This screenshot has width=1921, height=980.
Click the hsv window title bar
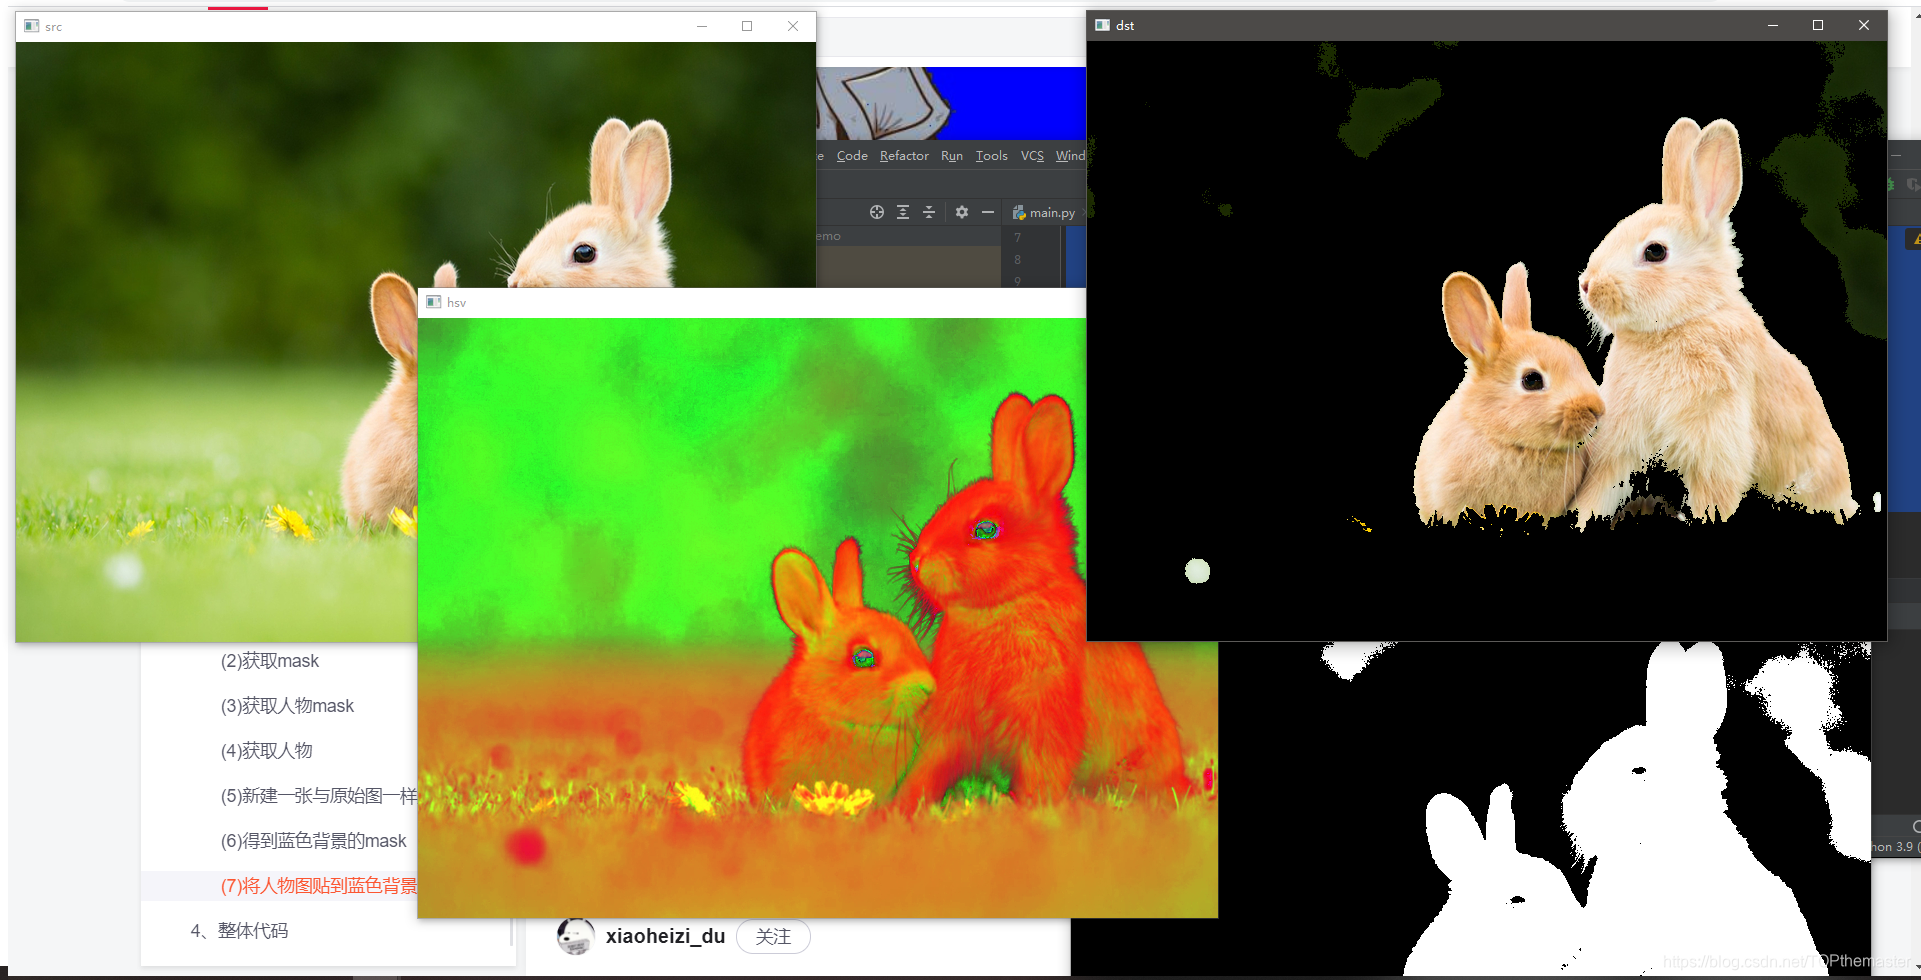tap(752, 302)
